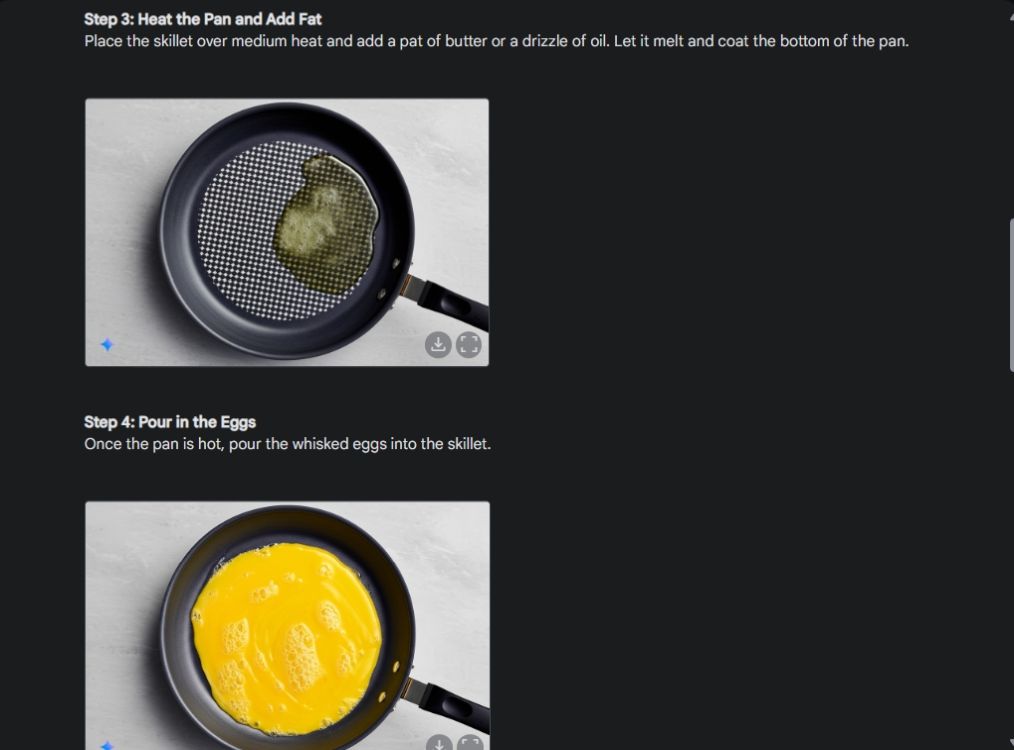Expand the Step 4 eggs image to fullscreen

pyautogui.click(x=470, y=744)
